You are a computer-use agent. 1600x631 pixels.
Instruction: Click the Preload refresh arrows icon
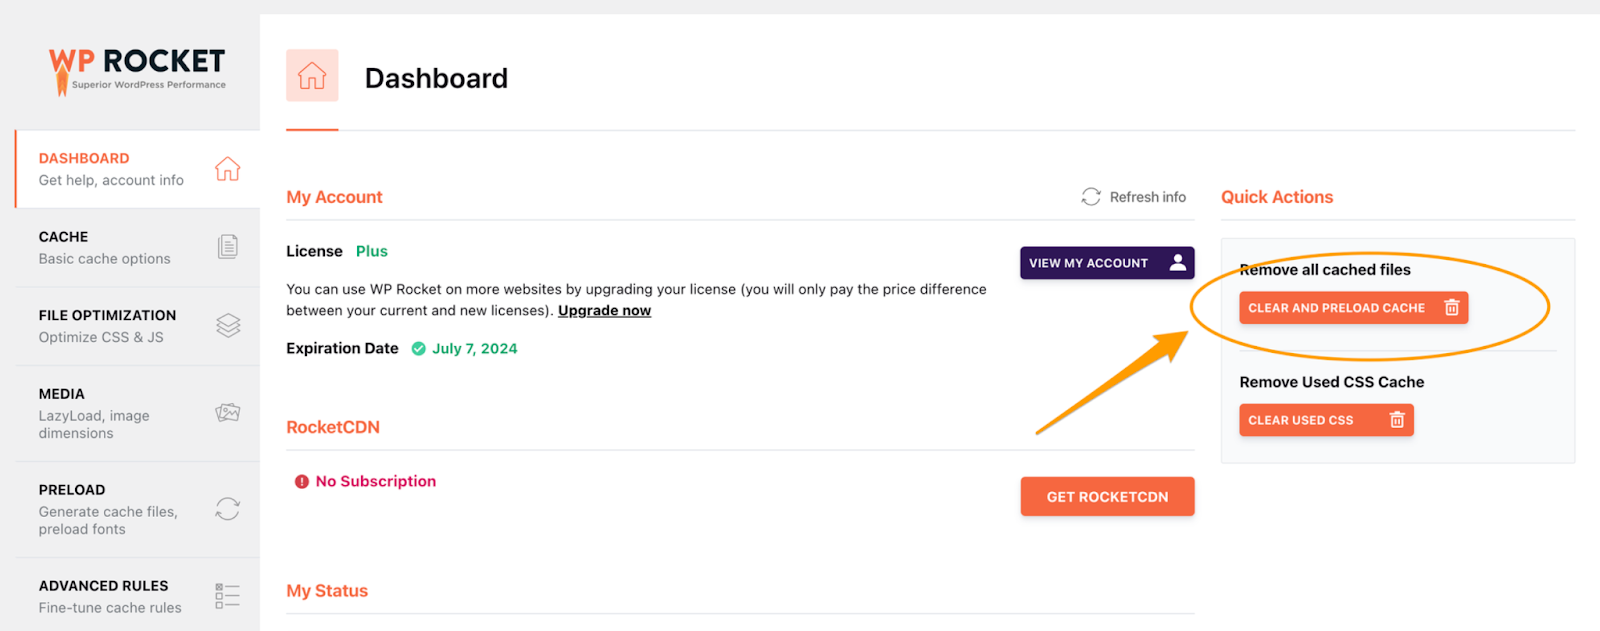point(228,509)
